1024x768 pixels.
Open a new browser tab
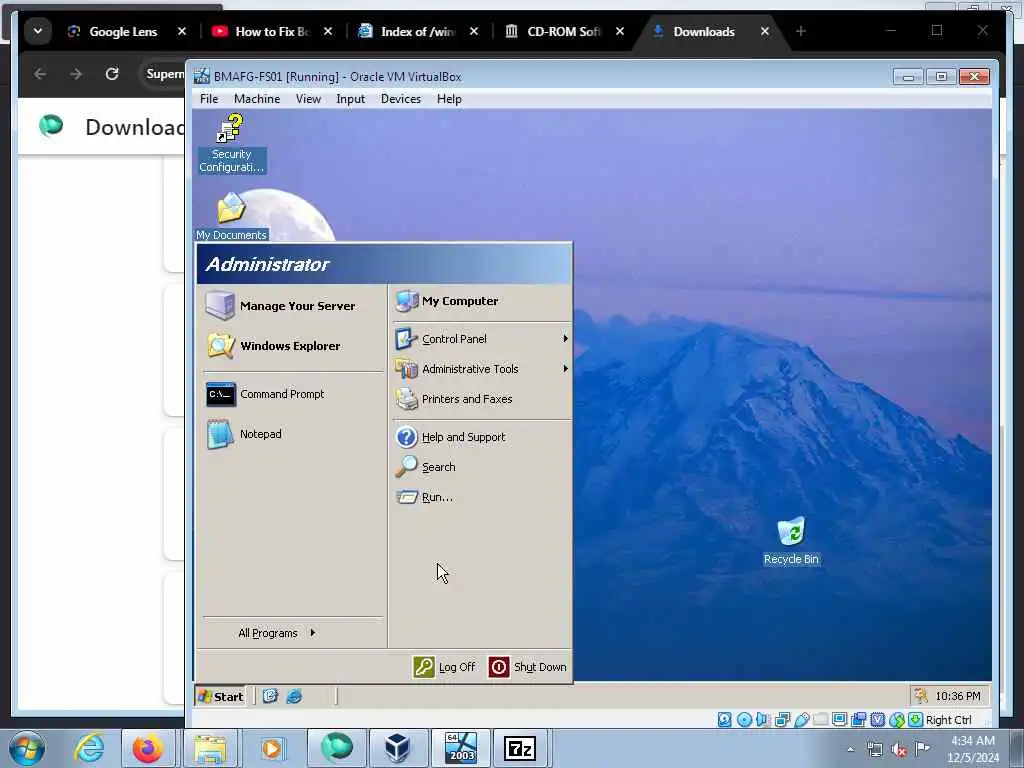pyautogui.click(x=801, y=31)
